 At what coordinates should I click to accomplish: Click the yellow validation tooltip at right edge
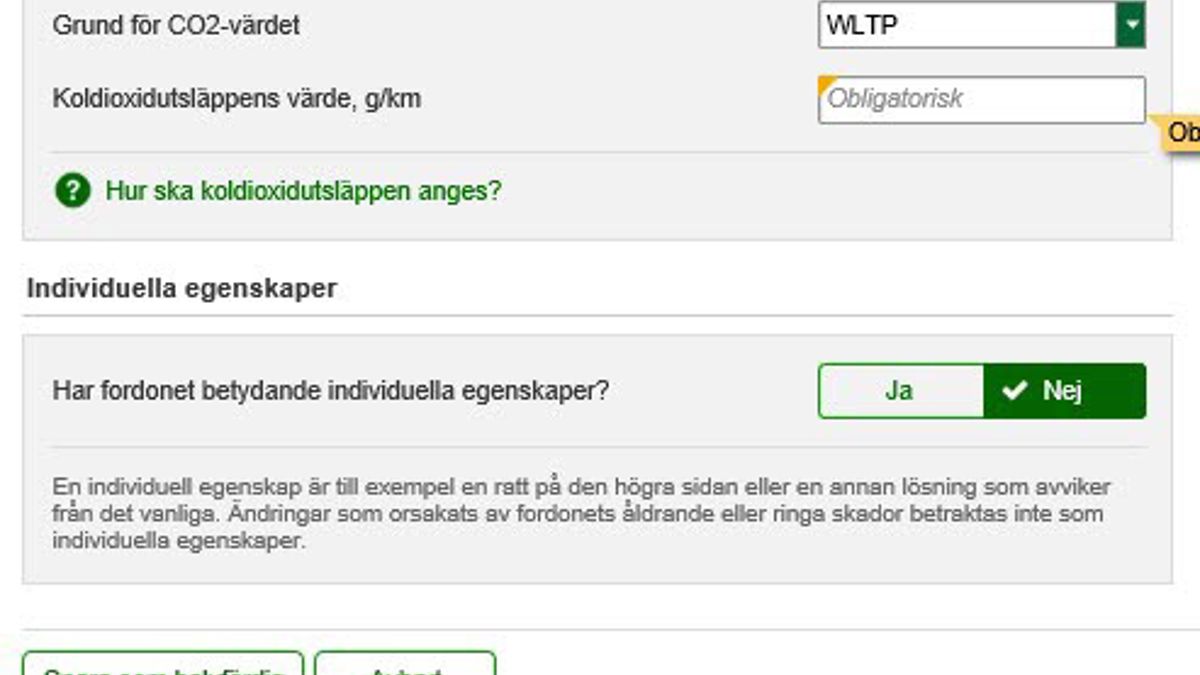[x=1178, y=133]
